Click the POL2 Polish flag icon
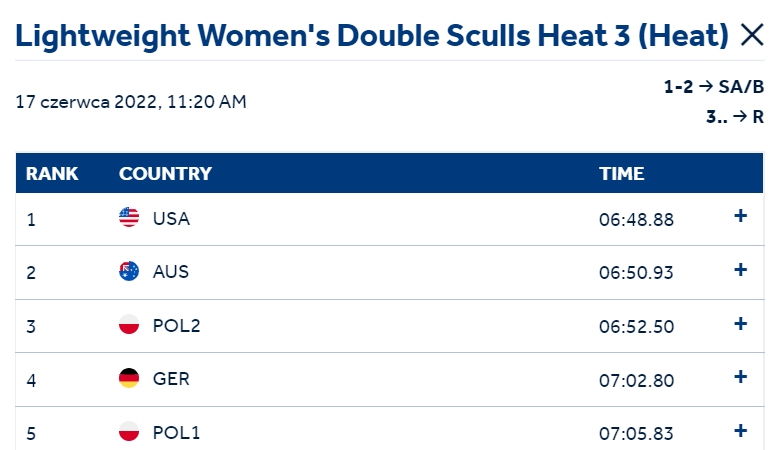 [129, 324]
